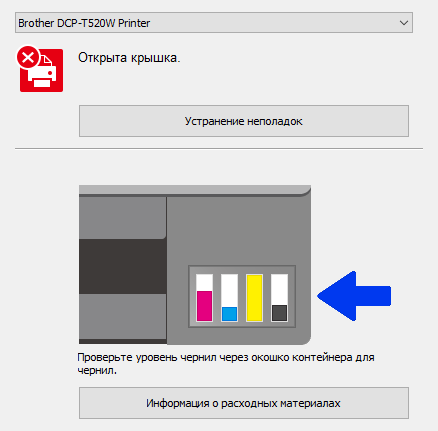Open the Brother DCP-T520W Printer selection combo box
This screenshot has height=431, width=438.
214,23
